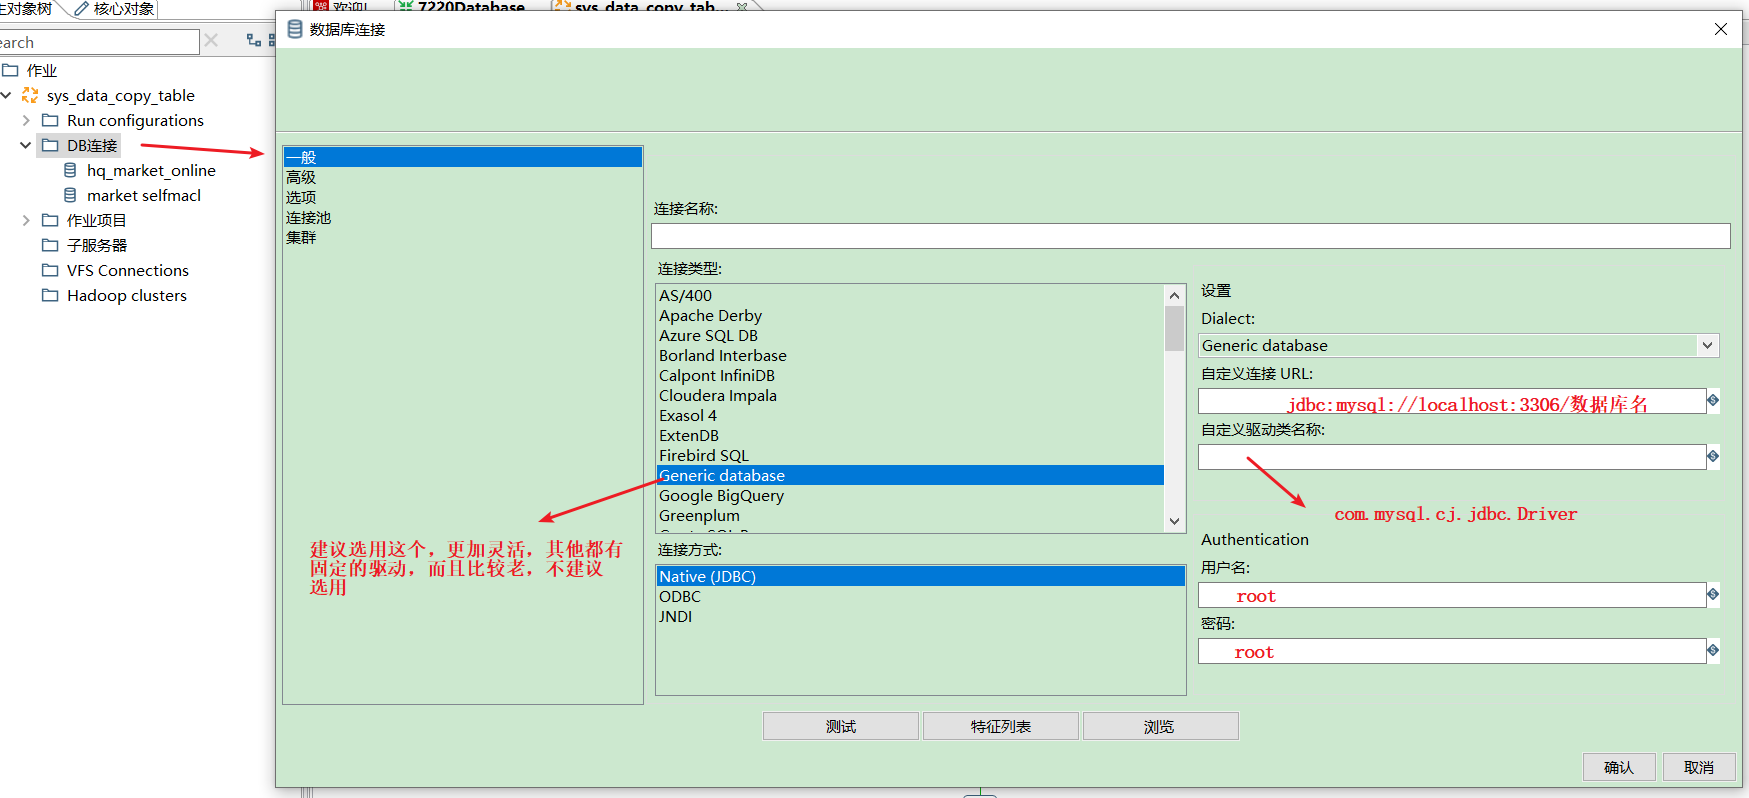Select the 一般 settings category
The width and height of the screenshot is (1749, 798).
462,157
